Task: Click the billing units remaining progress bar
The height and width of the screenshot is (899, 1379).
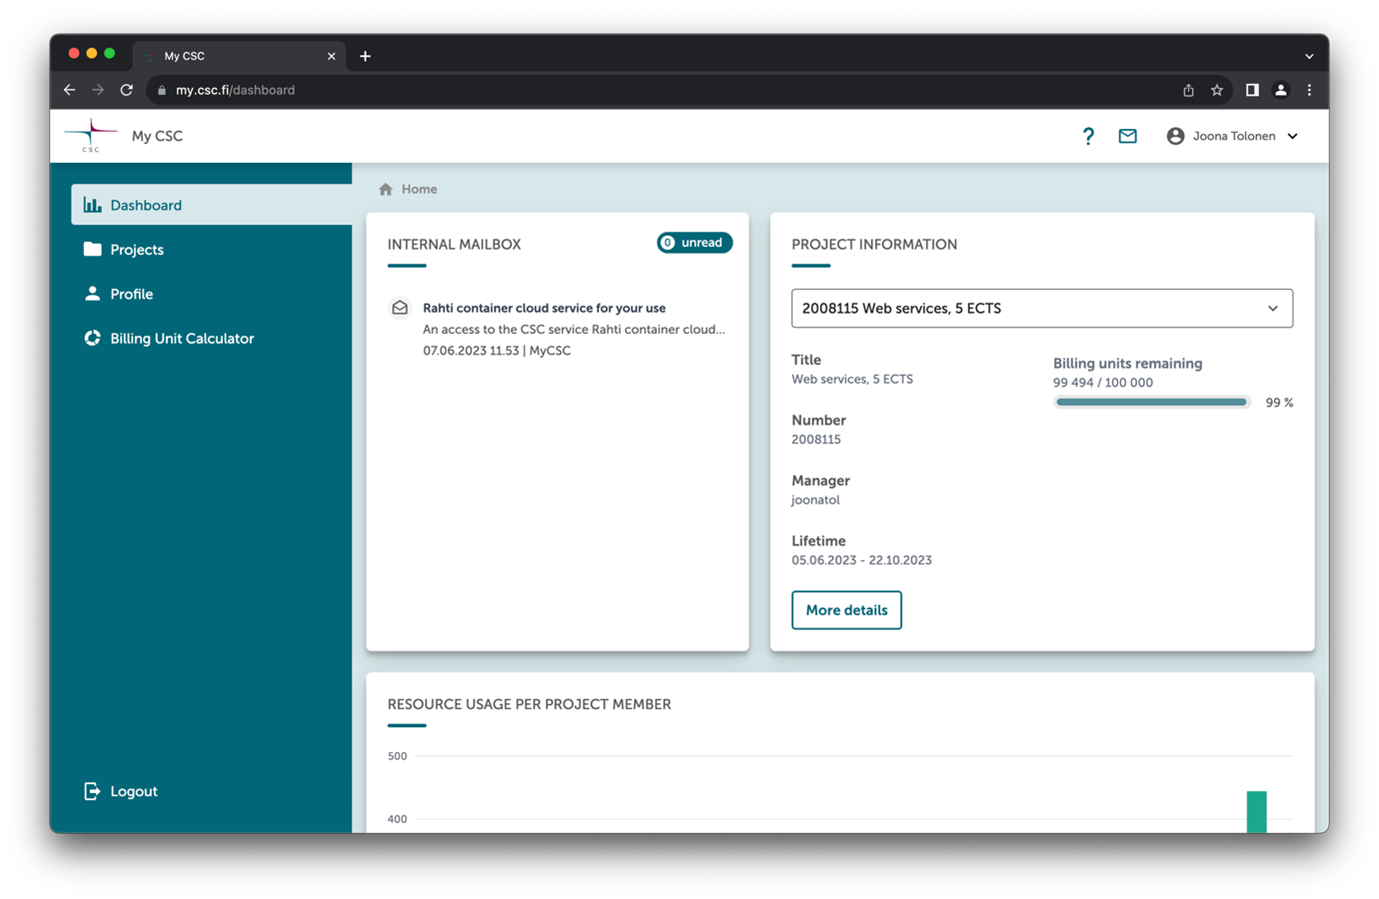Action: point(1151,402)
